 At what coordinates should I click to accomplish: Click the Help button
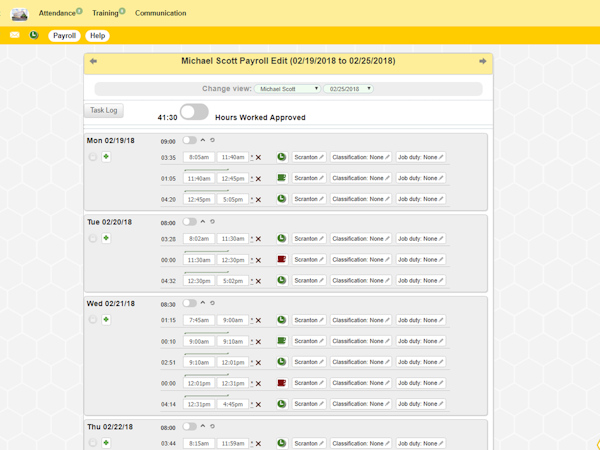(x=97, y=35)
